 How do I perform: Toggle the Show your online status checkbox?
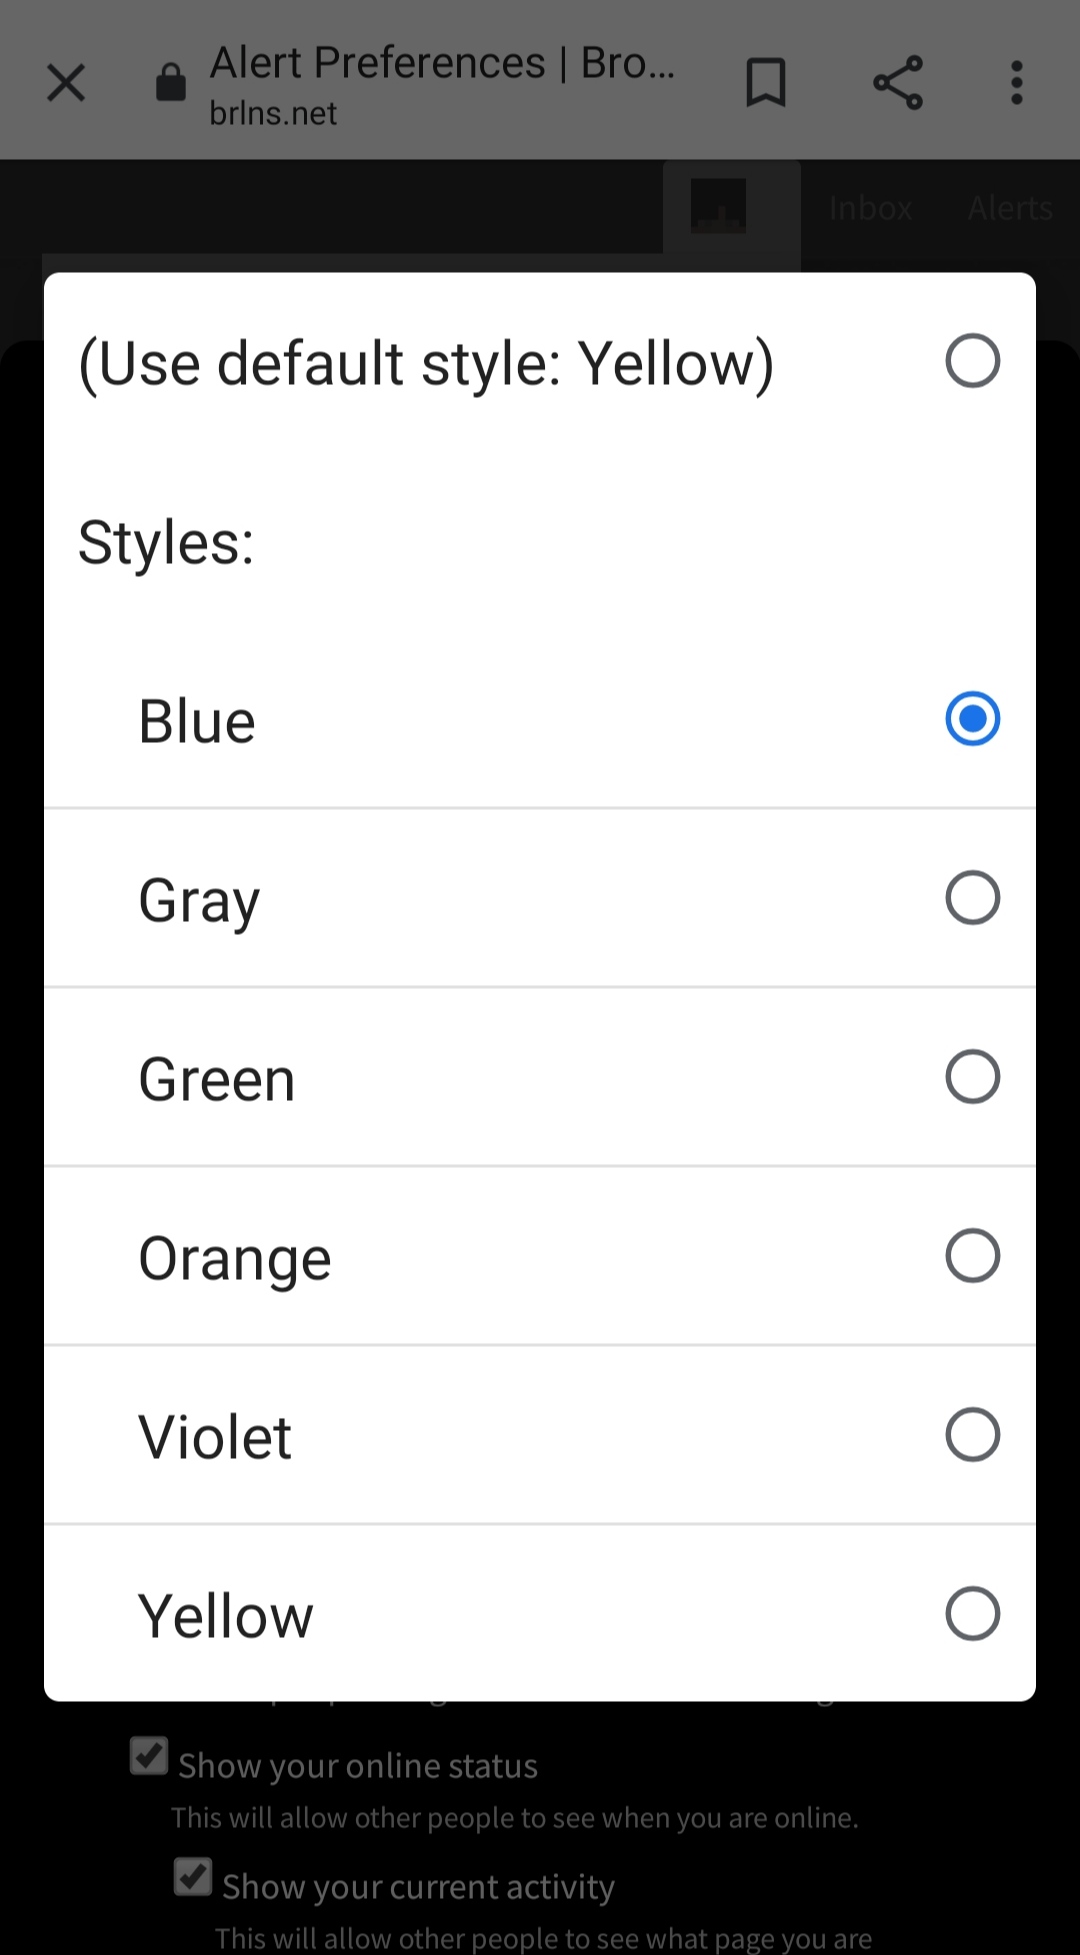coord(149,1756)
